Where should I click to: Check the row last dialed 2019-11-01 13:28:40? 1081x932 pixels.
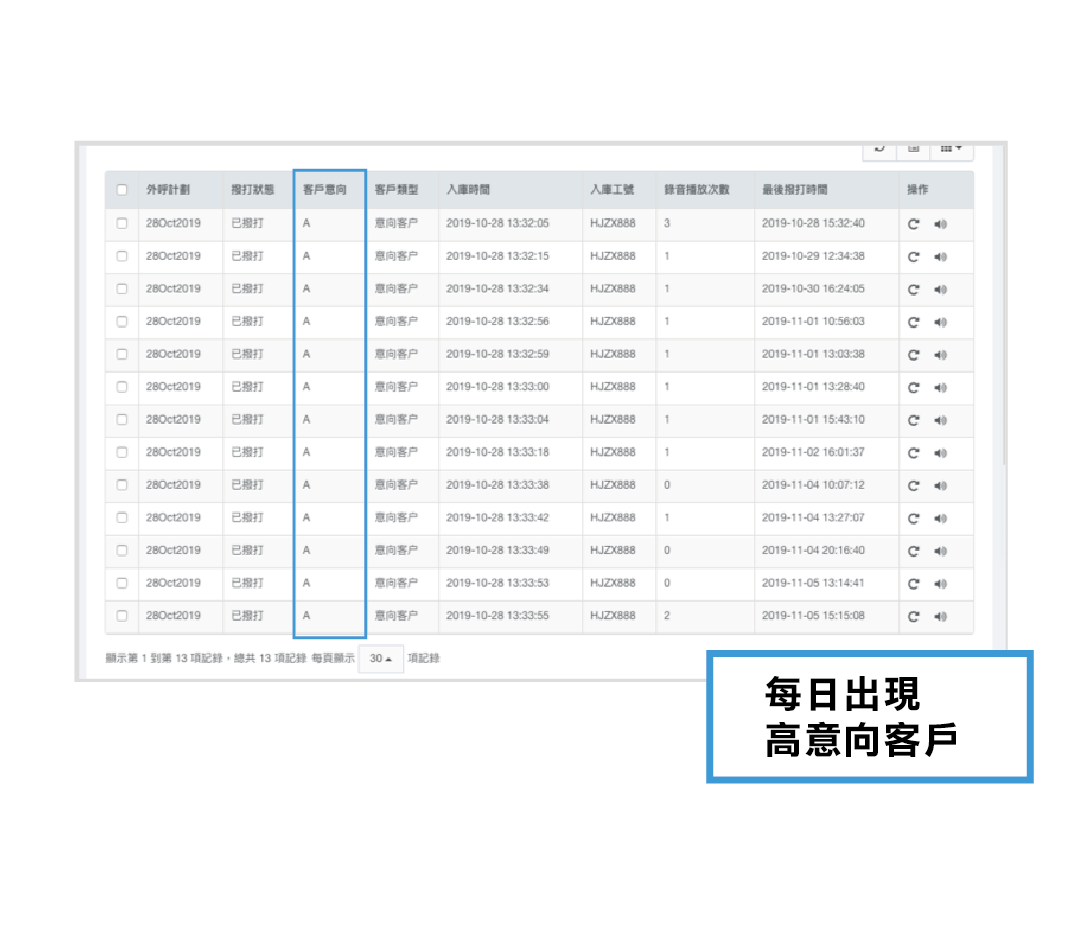[122, 387]
